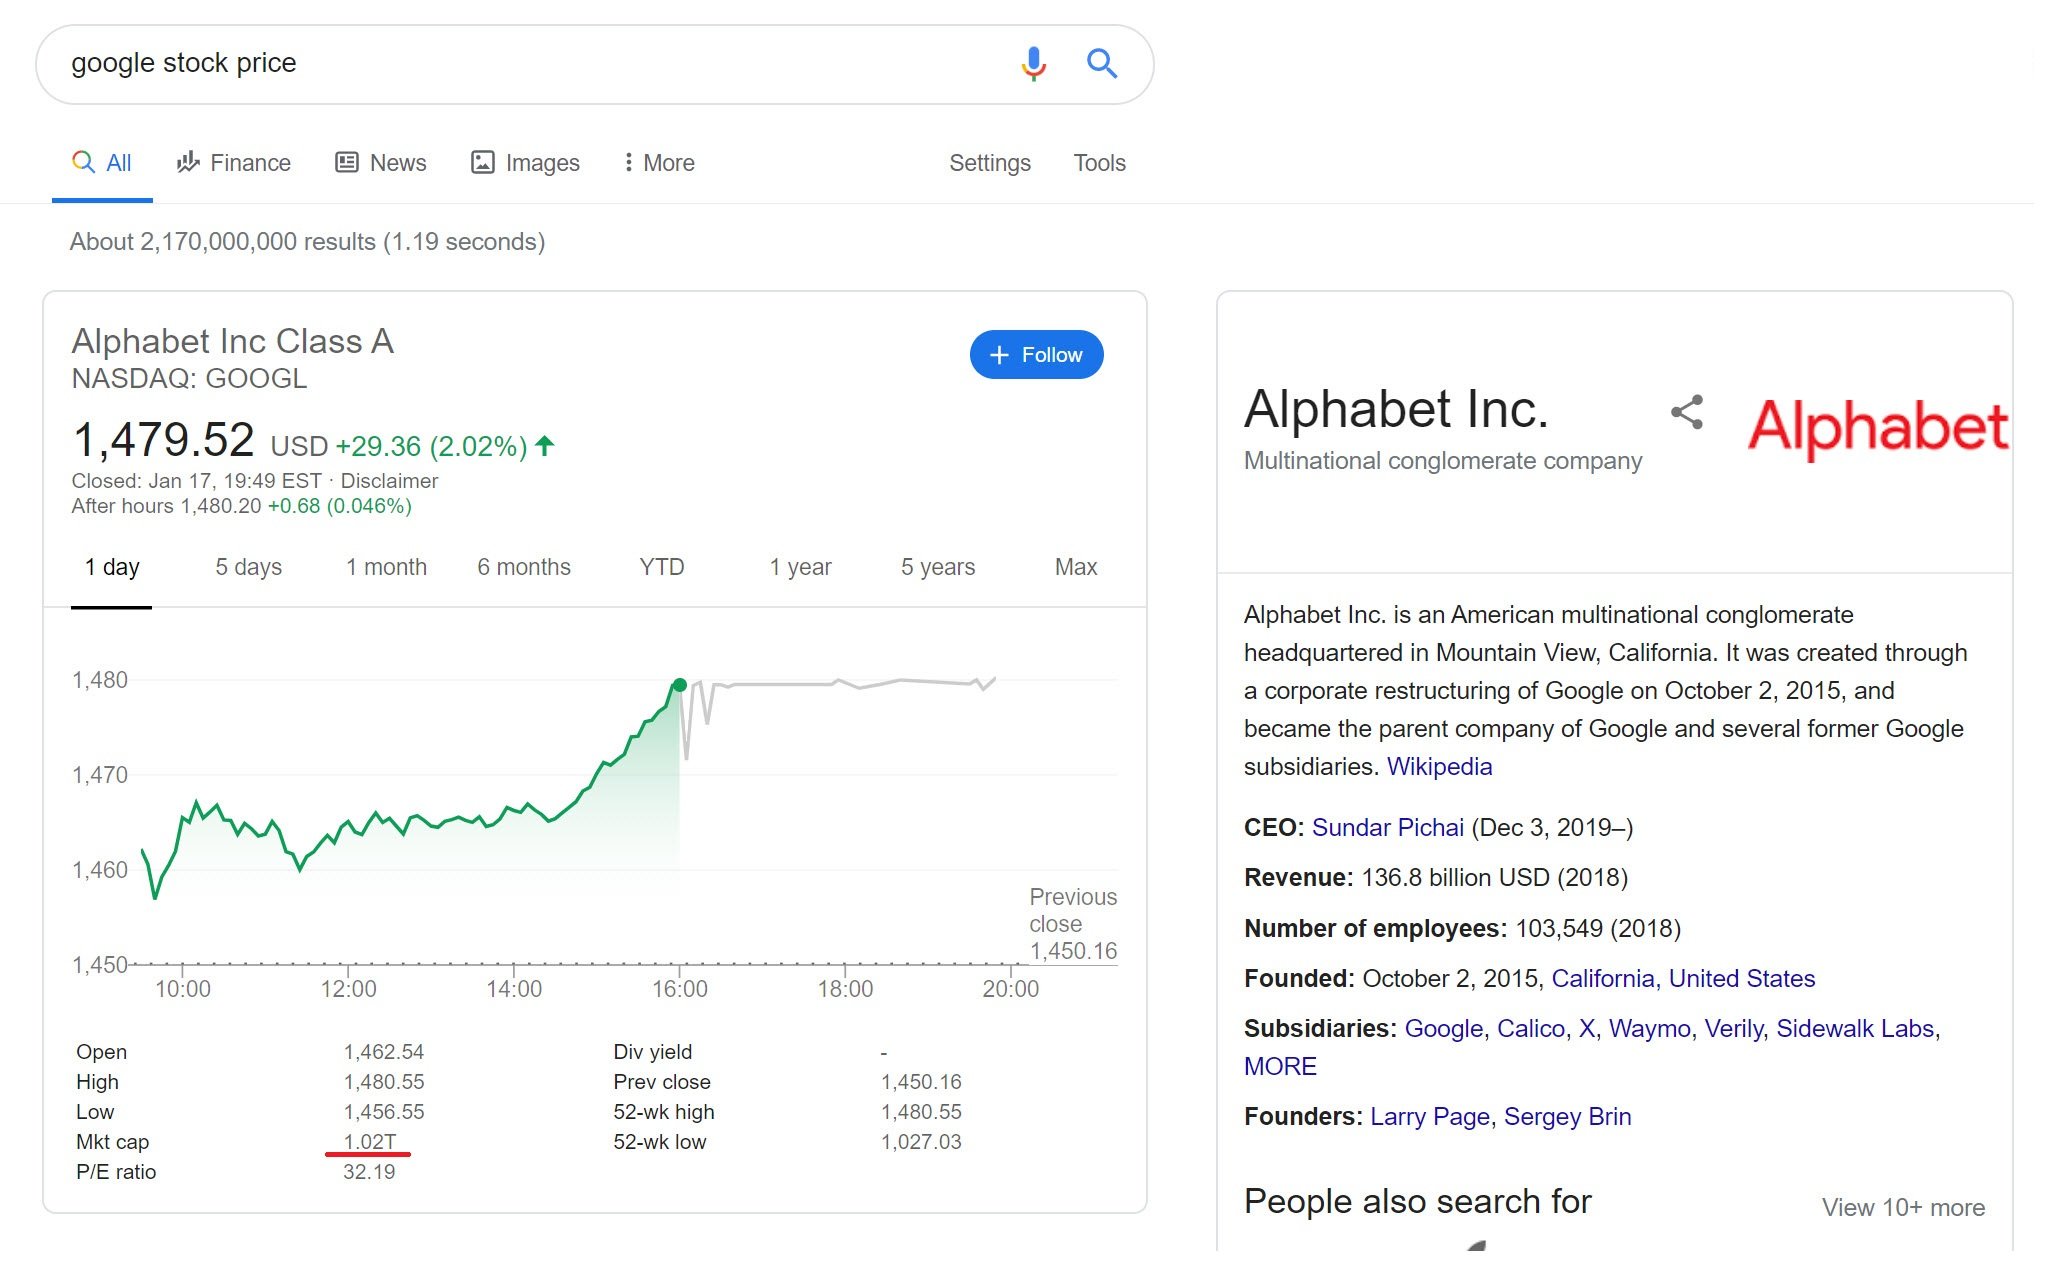2048x1268 pixels.
Task: Follow Alphabet stock using the Follow button
Action: coord(1036,354)
